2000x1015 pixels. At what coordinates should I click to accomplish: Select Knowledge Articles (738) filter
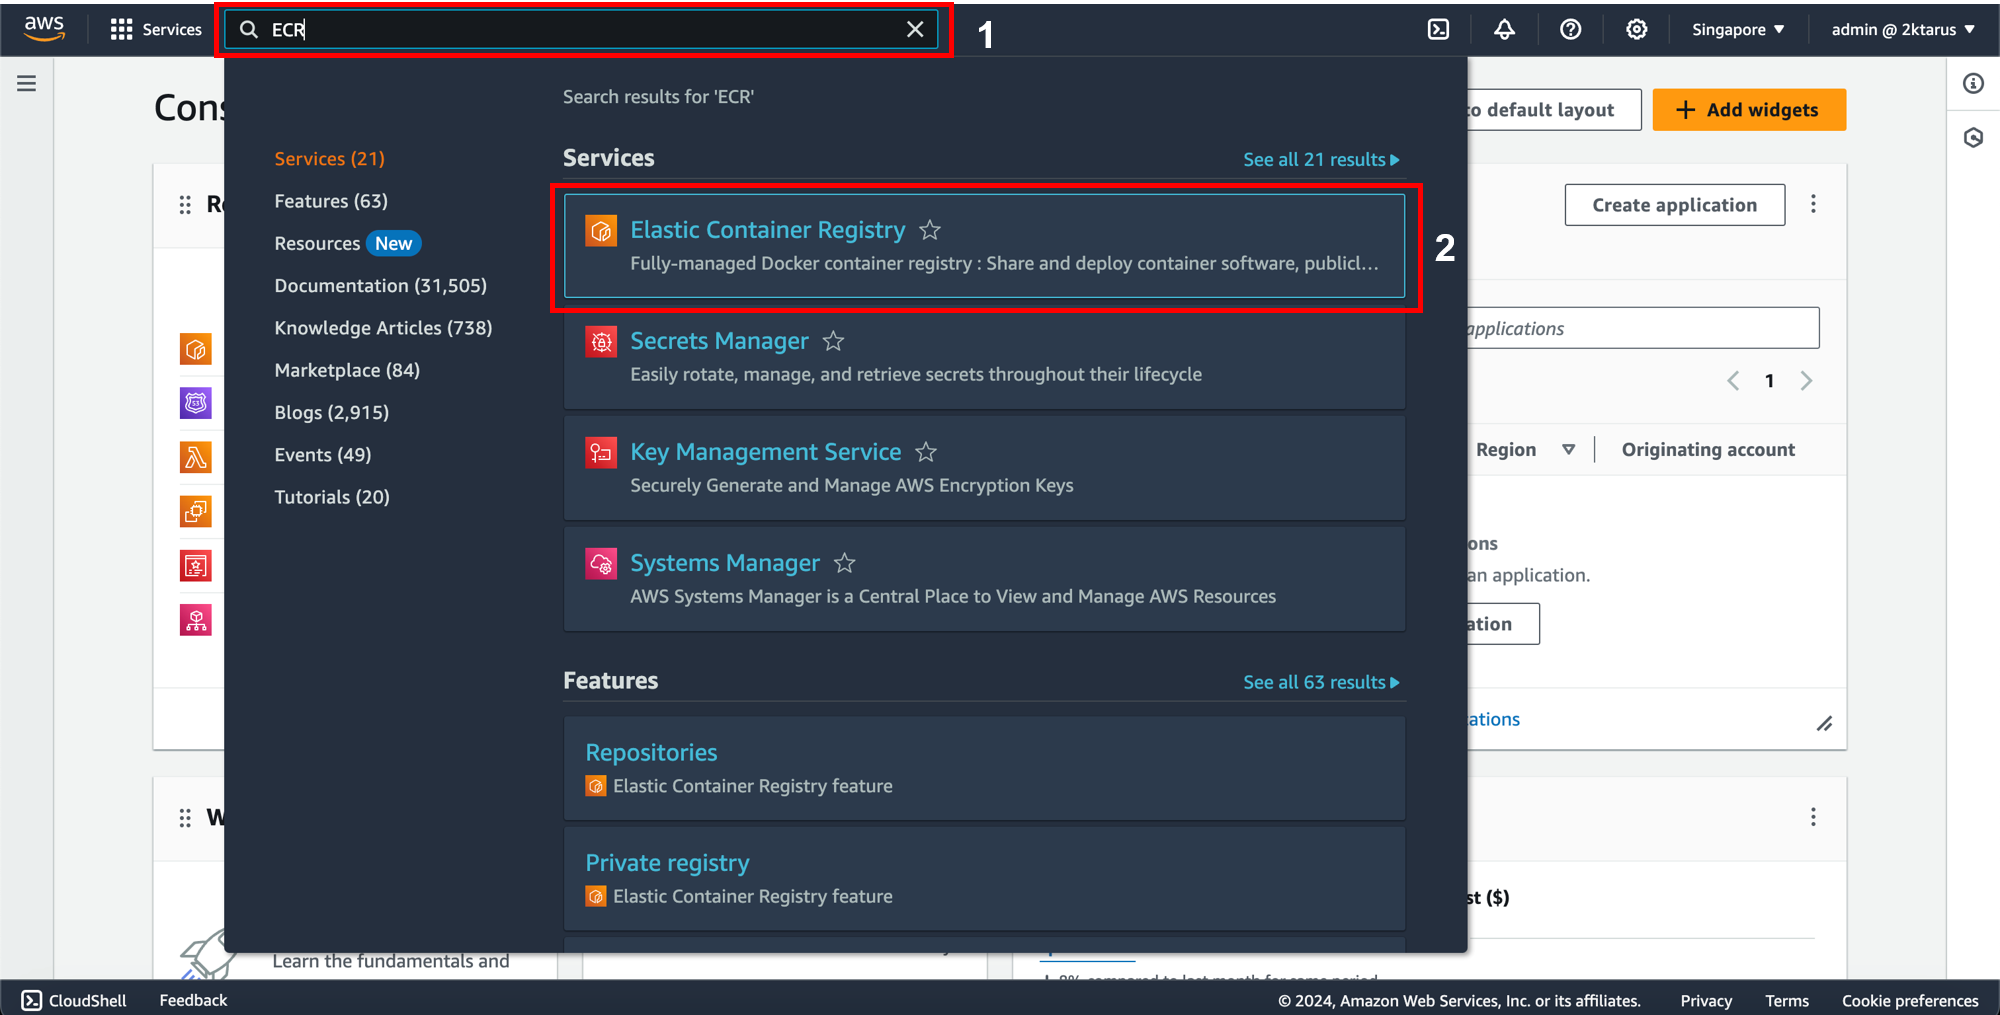coord(383,328)
